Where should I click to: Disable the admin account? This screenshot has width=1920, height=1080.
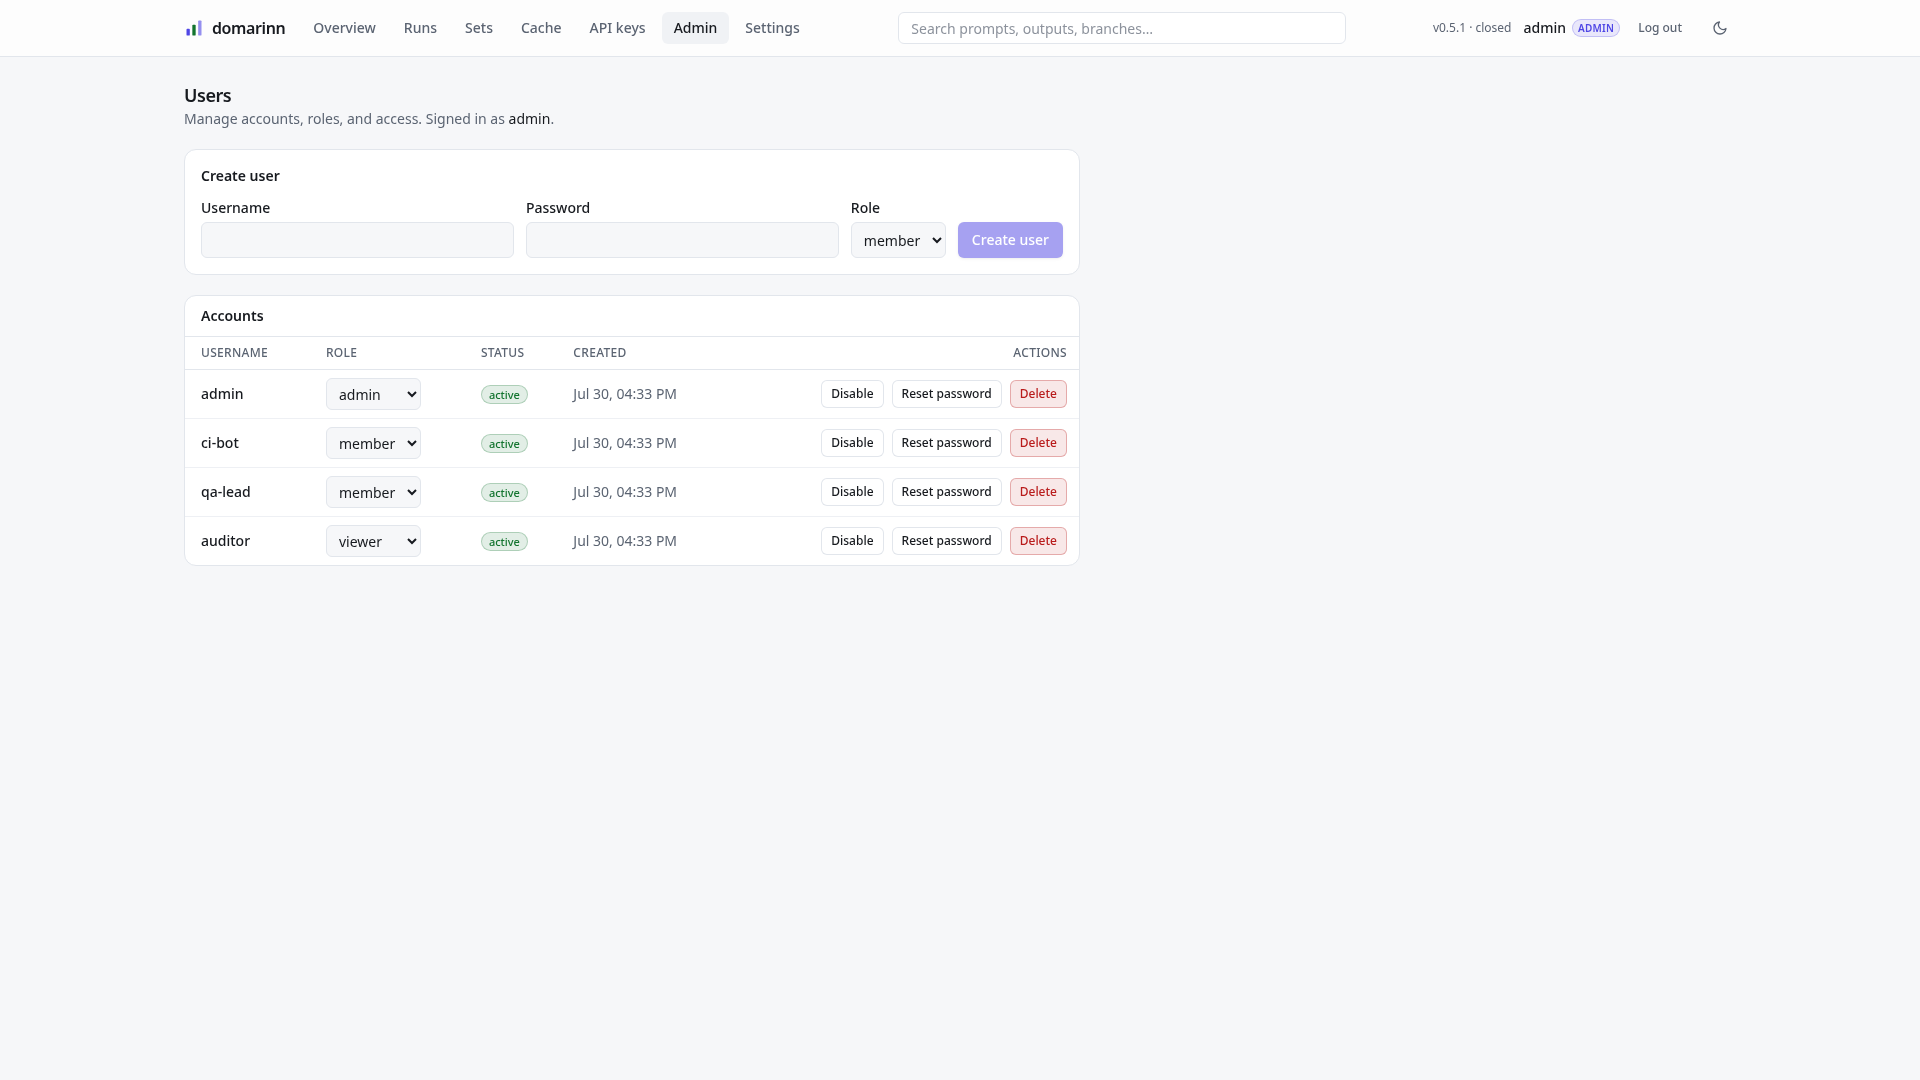pos(852,394)
